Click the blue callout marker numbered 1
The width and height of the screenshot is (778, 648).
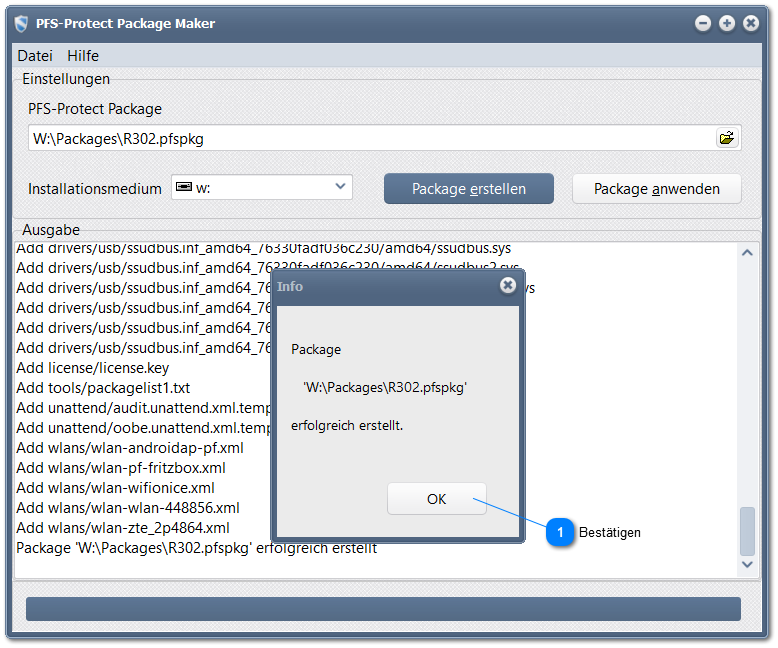click(x=560, y=532)
